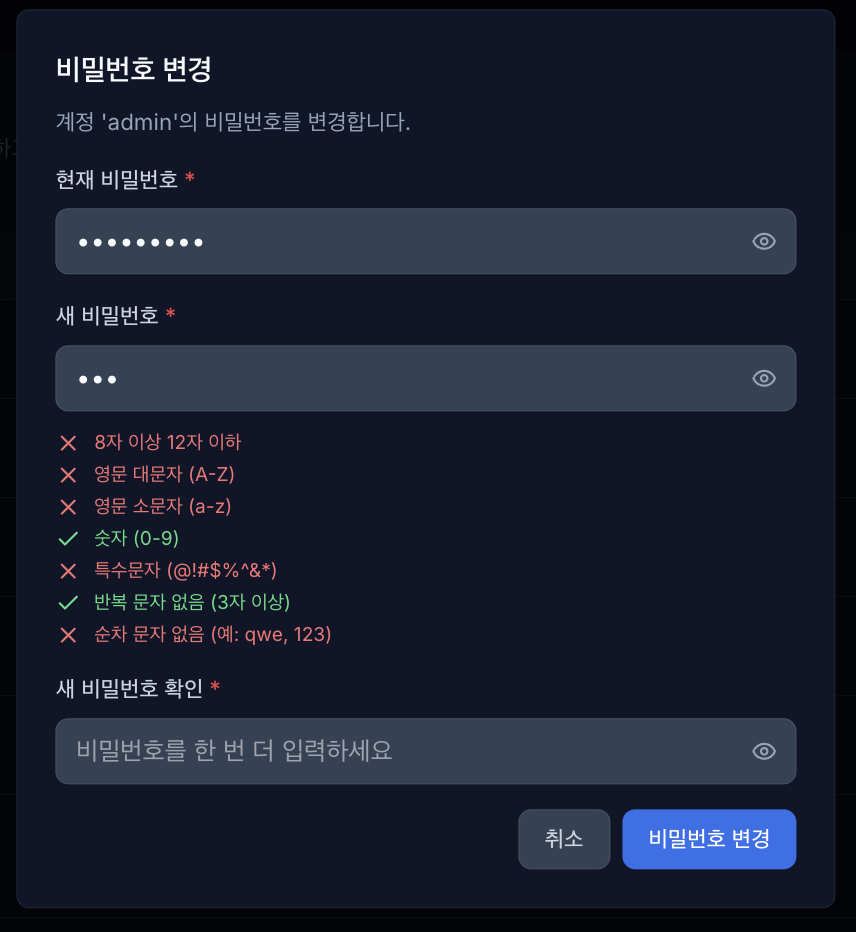
Task: Click the '비밀번호를 한 번 더 입력하세요' field
Action: tap(400, 751)
